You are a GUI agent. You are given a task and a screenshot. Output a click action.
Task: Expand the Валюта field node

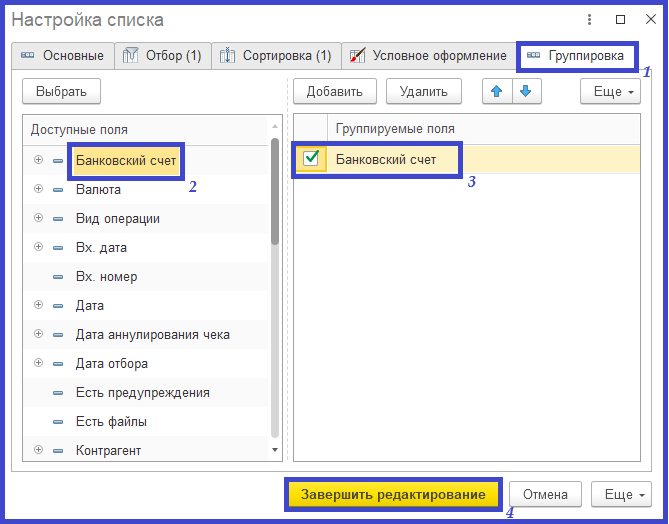click(38, 189)
